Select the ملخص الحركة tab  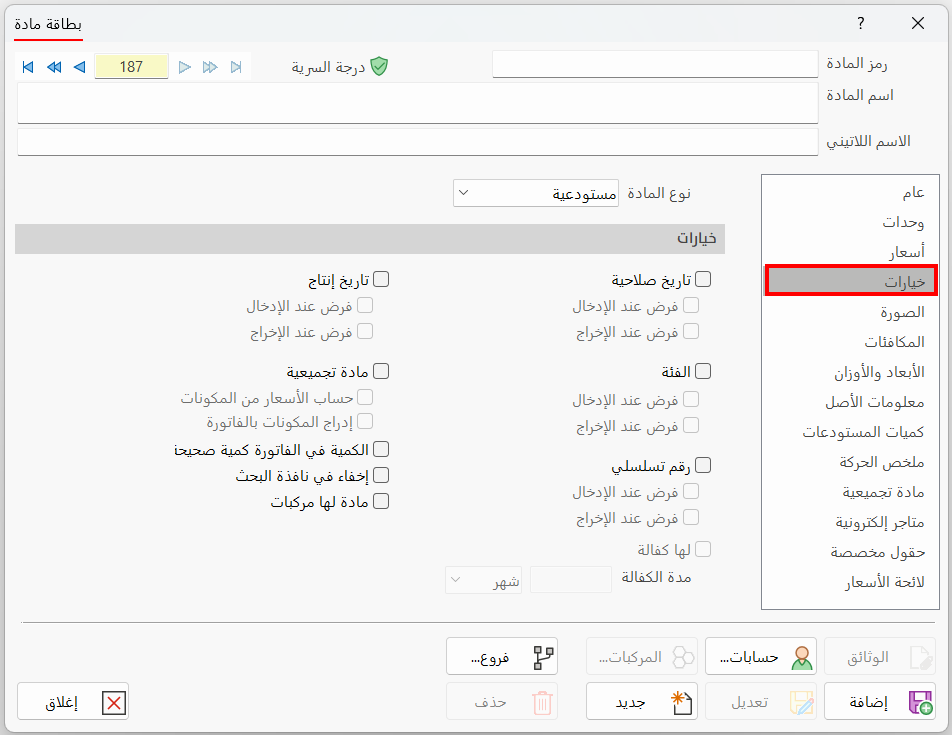[850, 462]
